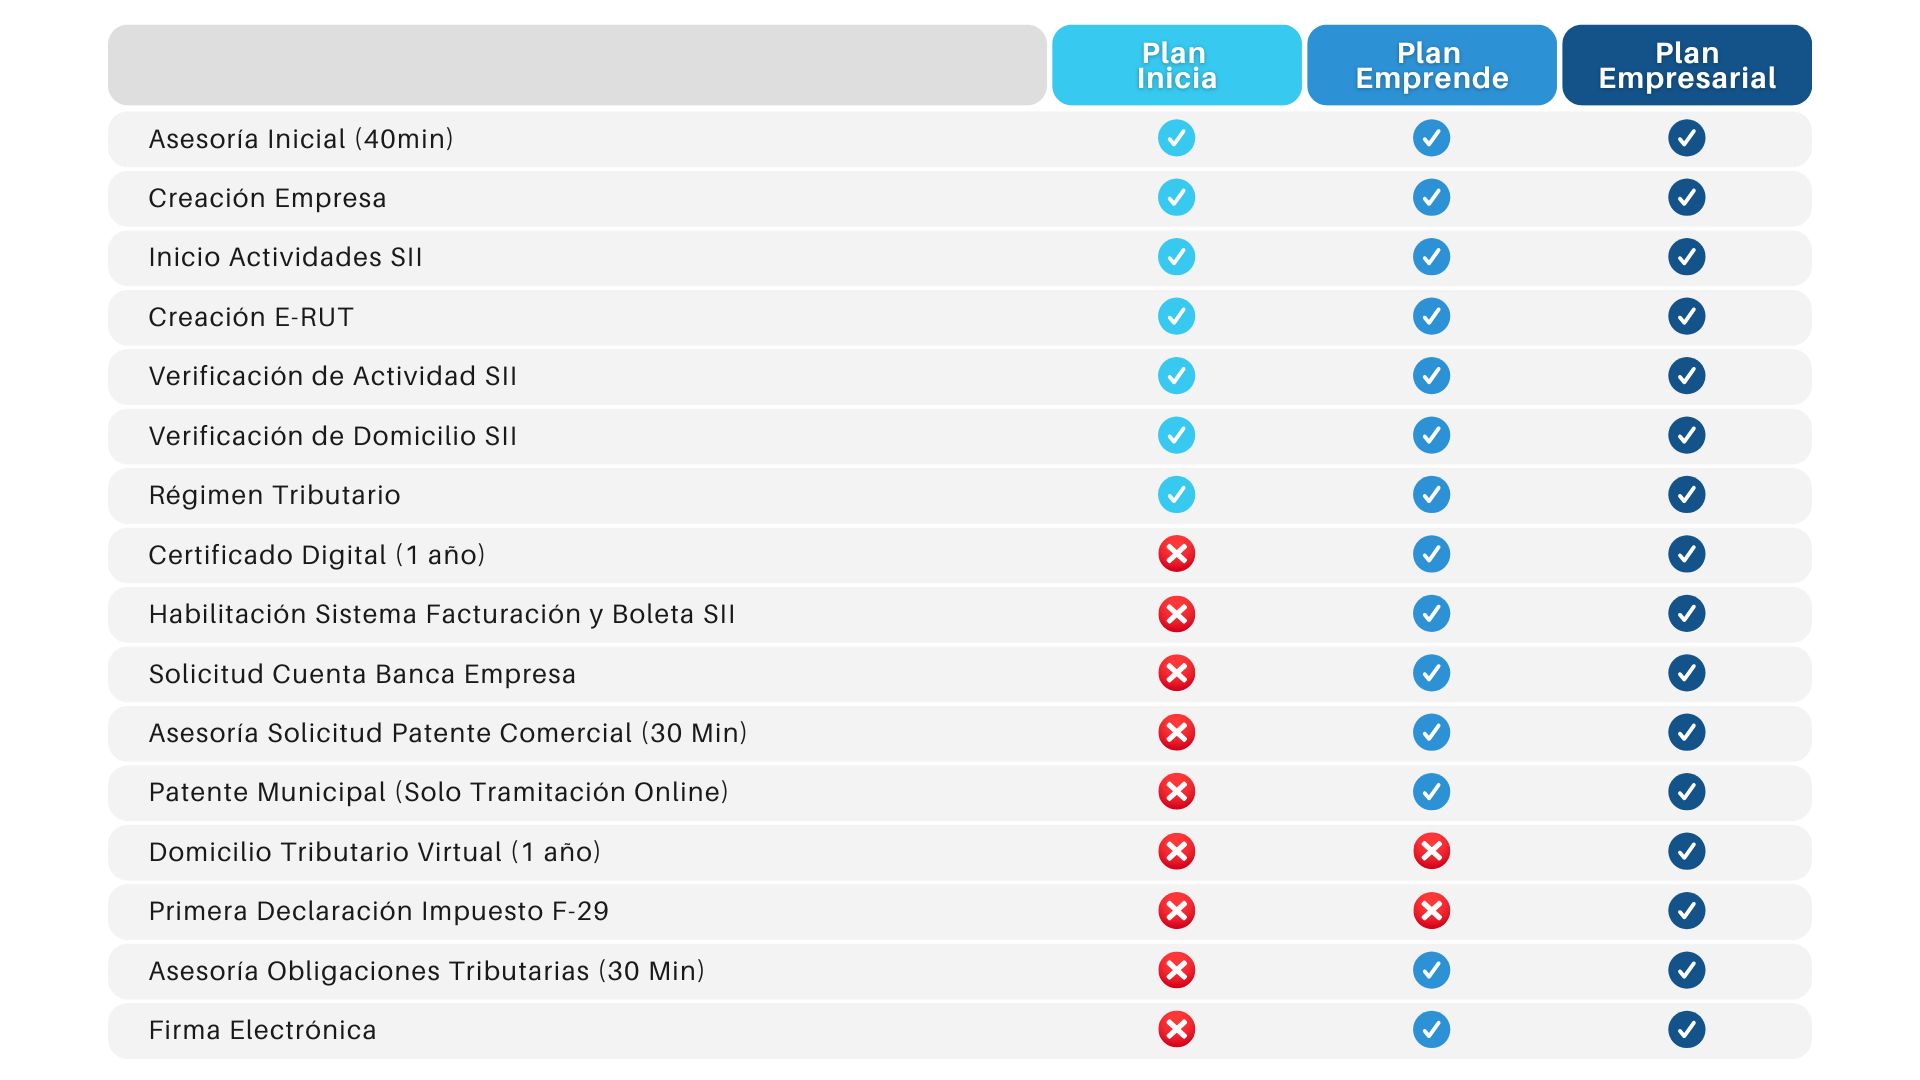Click Plan Emprende check for Solicitud Cuenta Banca Empresa
Image resolution: width=1920 pixels, height=1080 pixels.
tap(1431, 673)
